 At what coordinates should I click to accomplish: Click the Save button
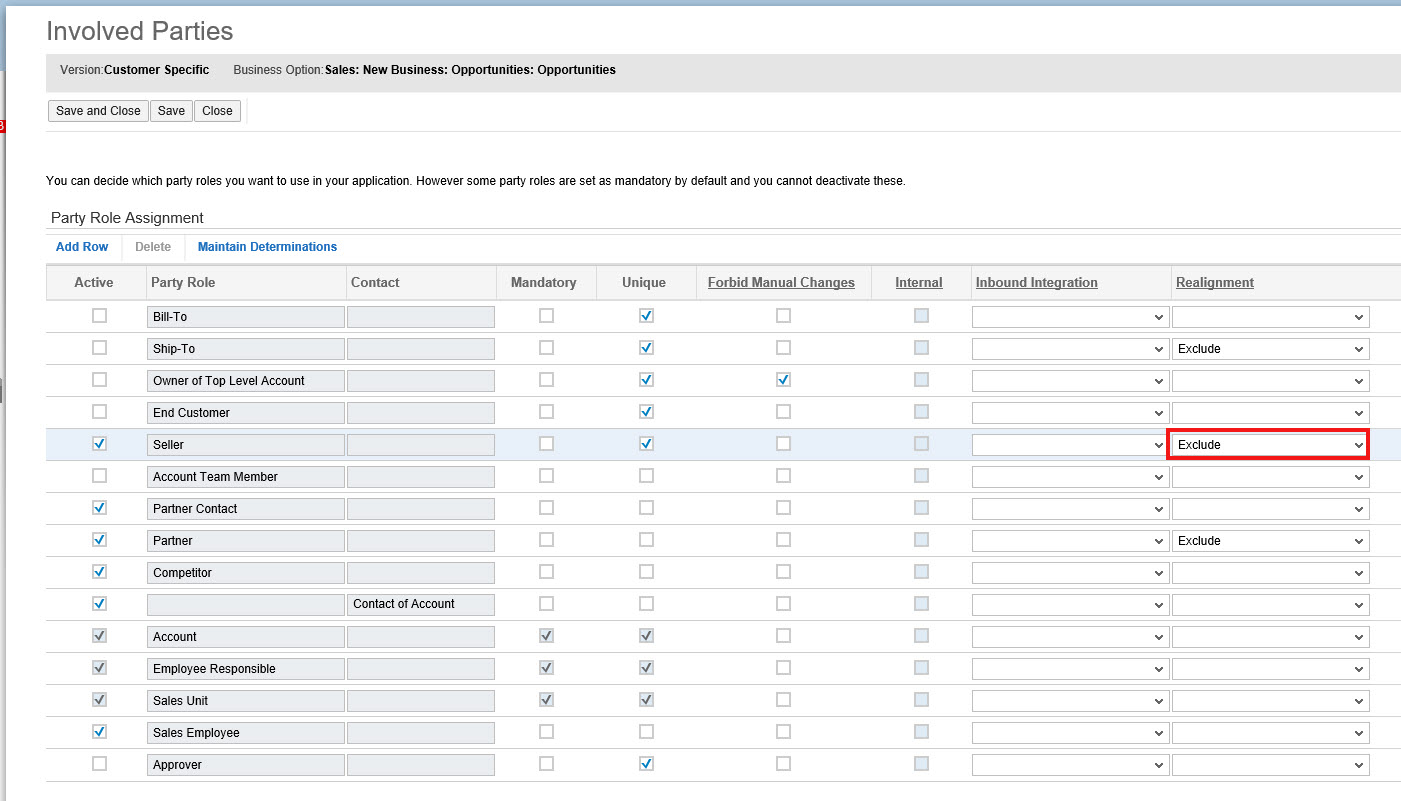[x=171, y=111]
